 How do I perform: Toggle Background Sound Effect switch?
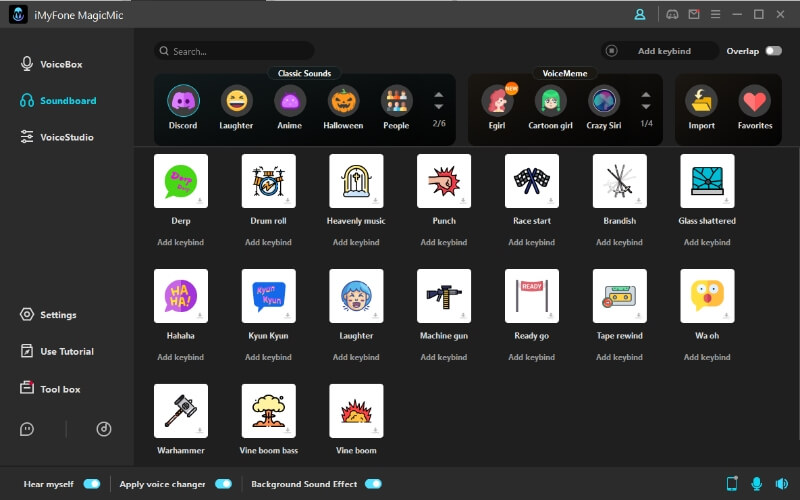(x=373, y=484)
